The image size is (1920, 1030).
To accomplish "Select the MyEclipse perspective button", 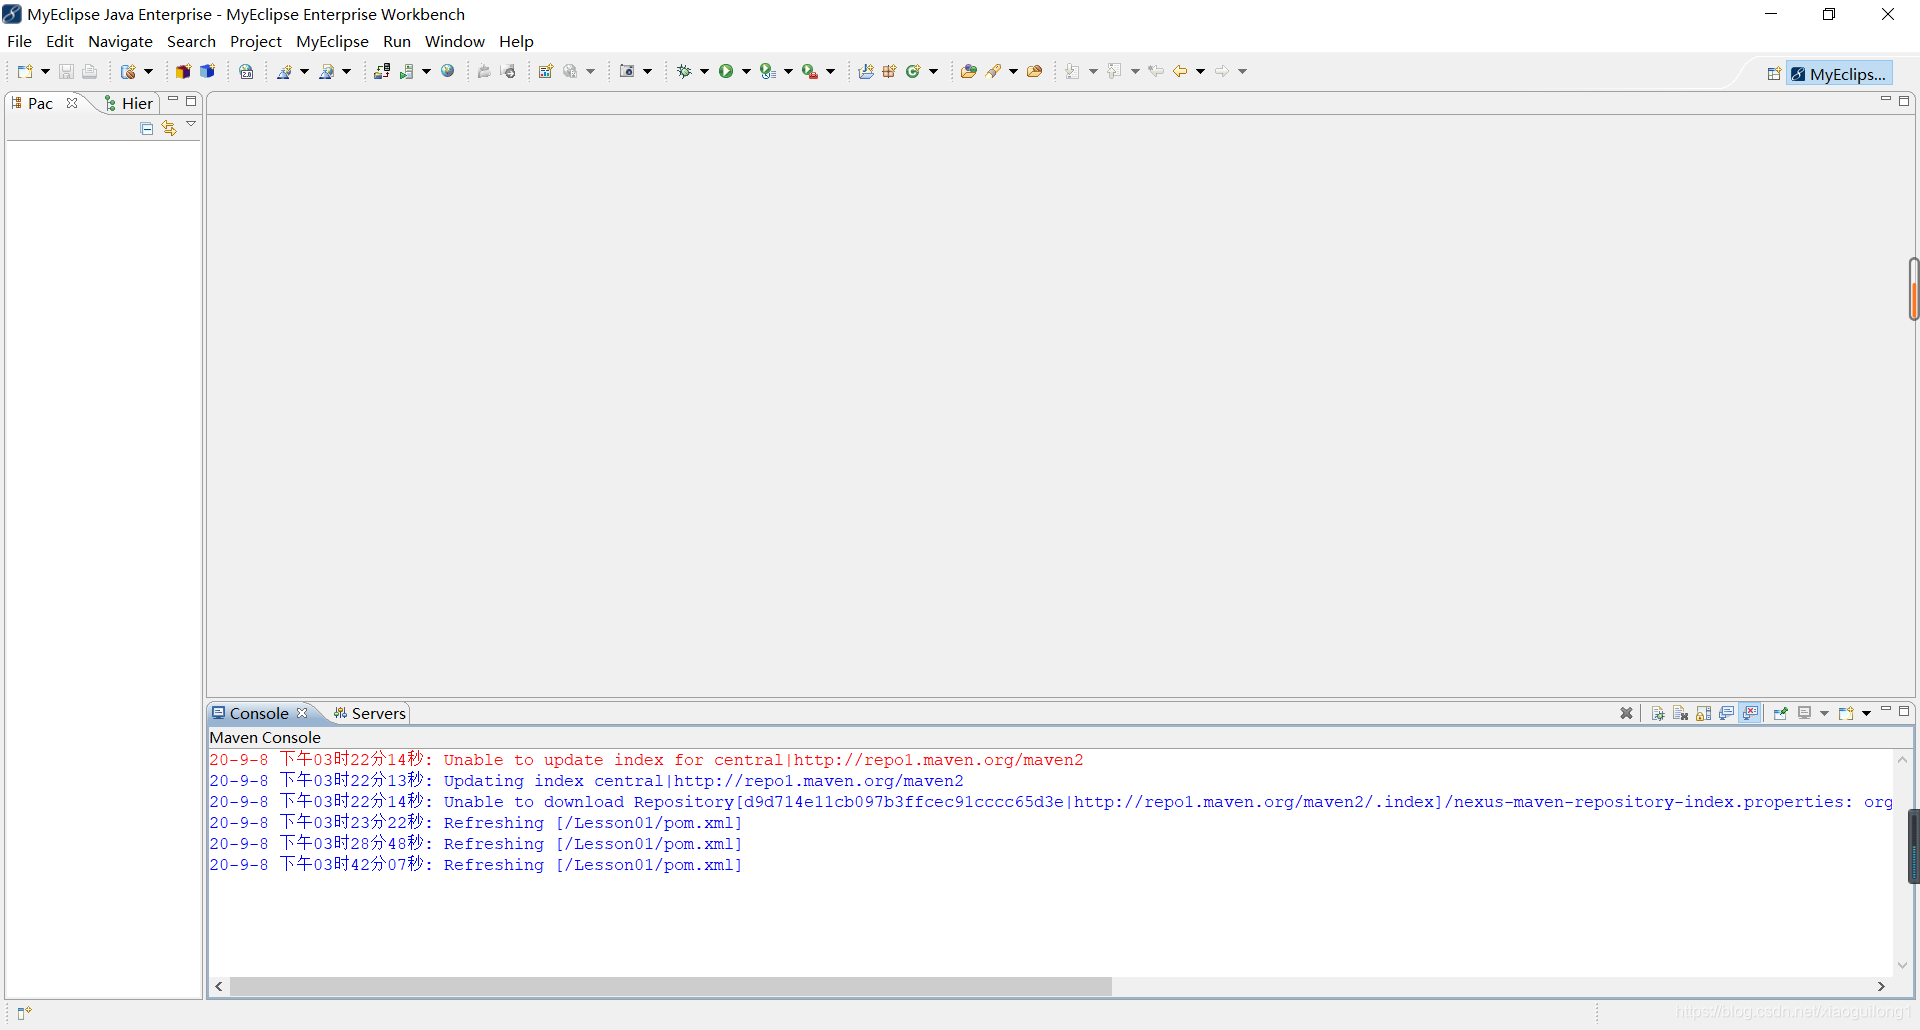I will pos(1839,74).
